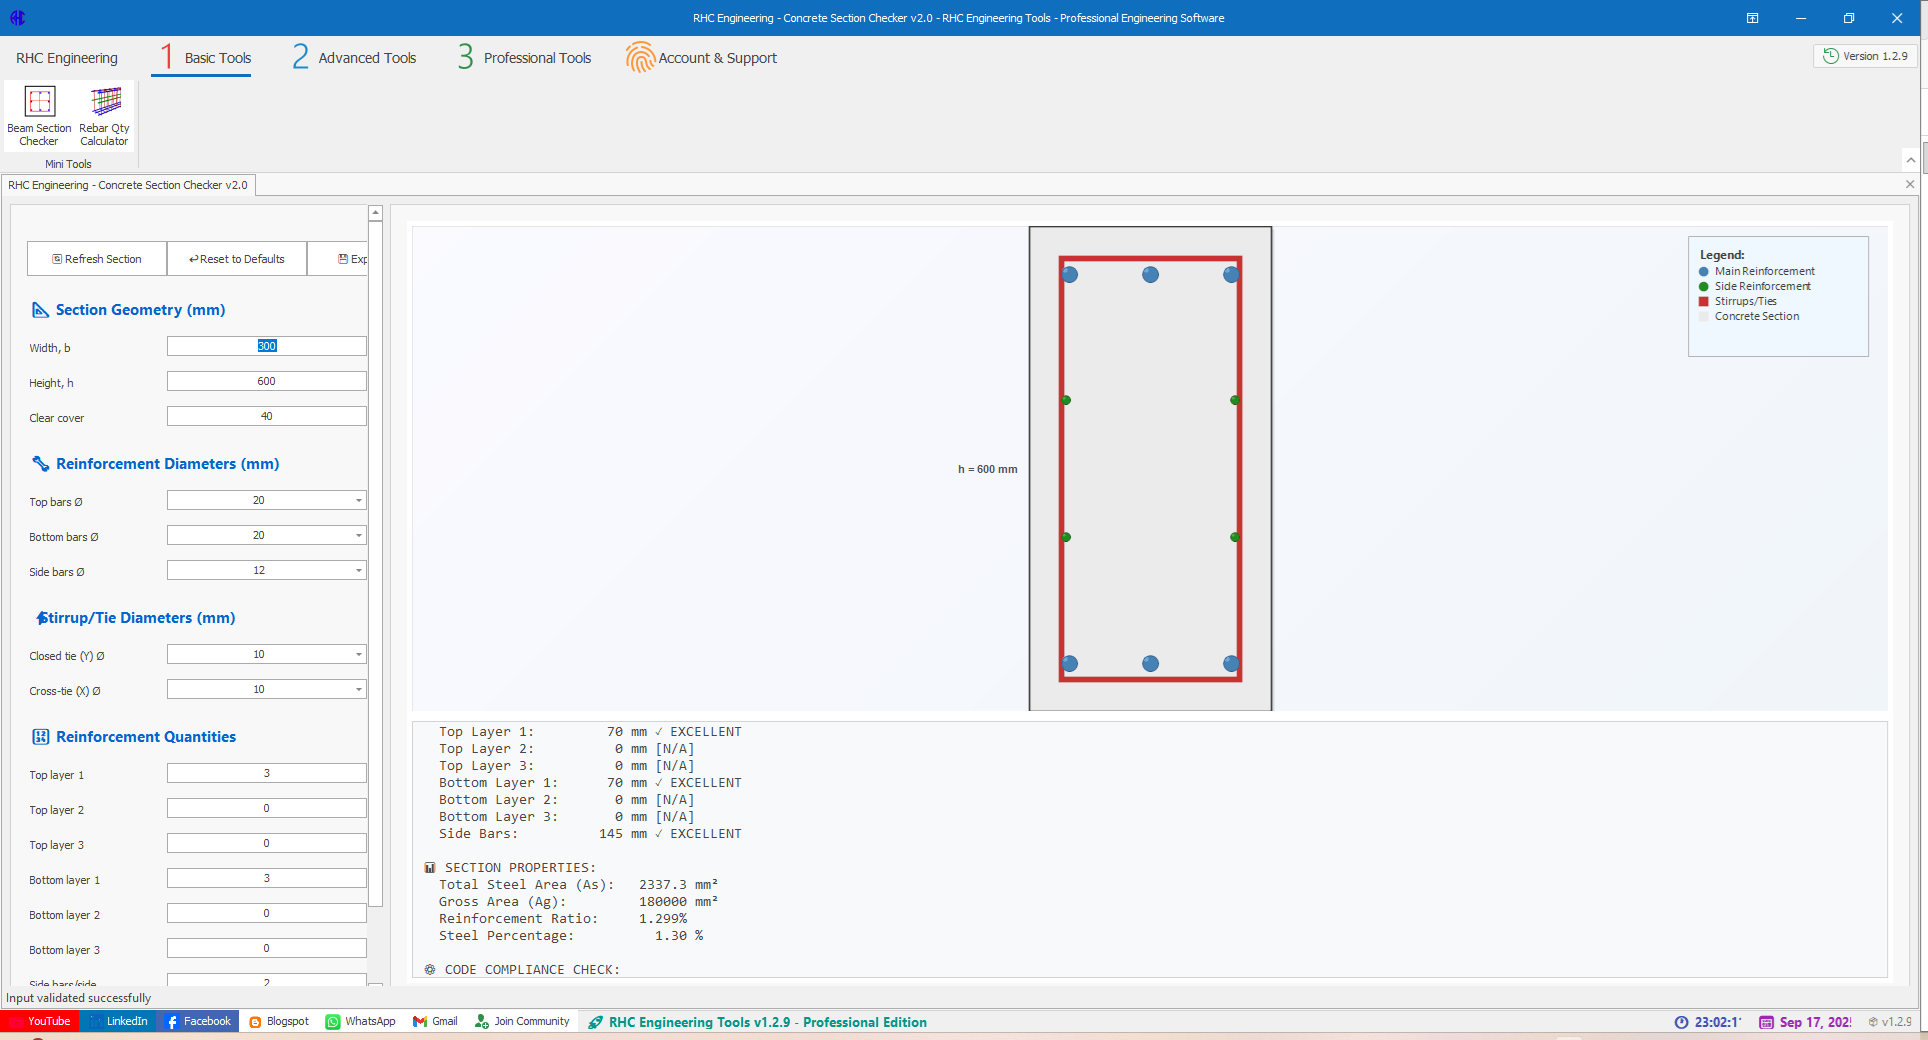Open the Closed tie (Y) diameter dropdown
Screen dimensions: 1928x1040
pyautogui.click(x=359, y=654)
